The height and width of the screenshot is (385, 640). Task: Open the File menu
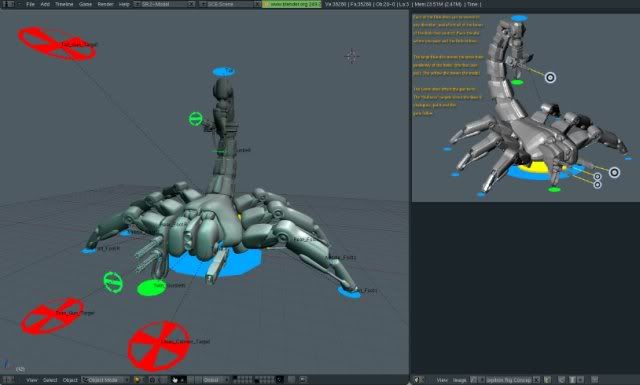tap(30, 4)
